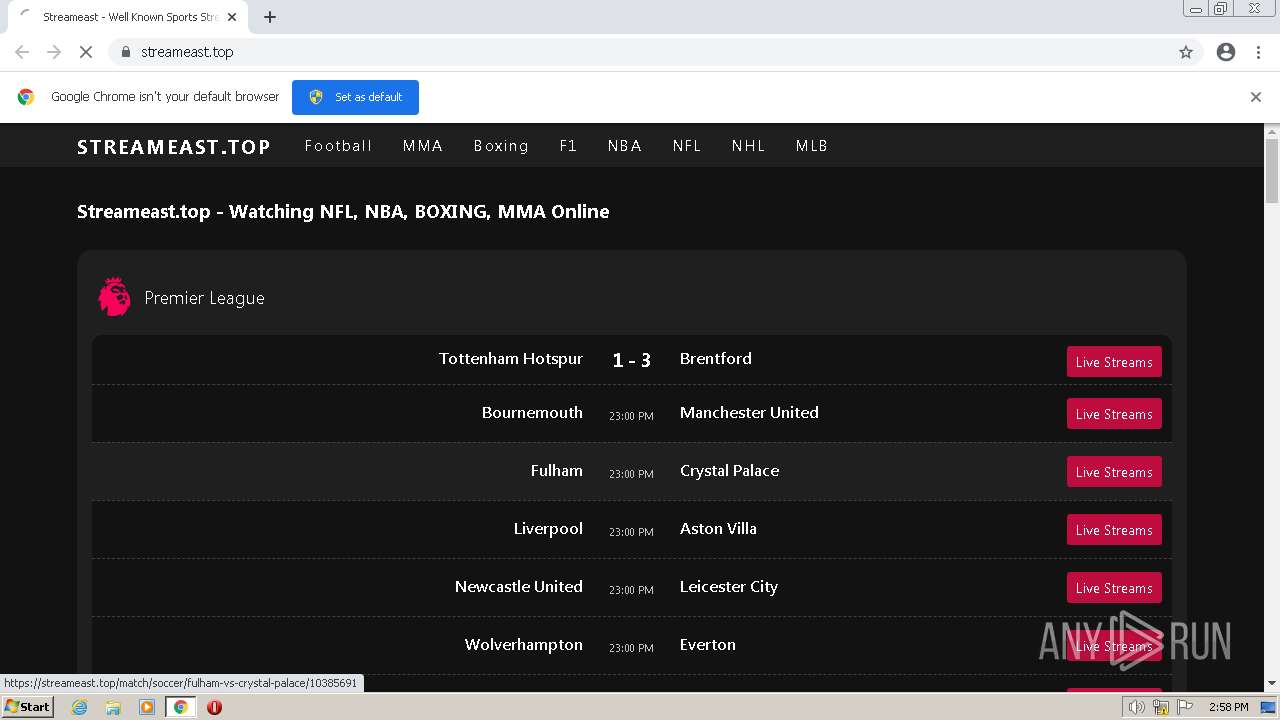Click the Premier League lion logo
Viewport: 1280px width, 720px height.
coord(114,297)
